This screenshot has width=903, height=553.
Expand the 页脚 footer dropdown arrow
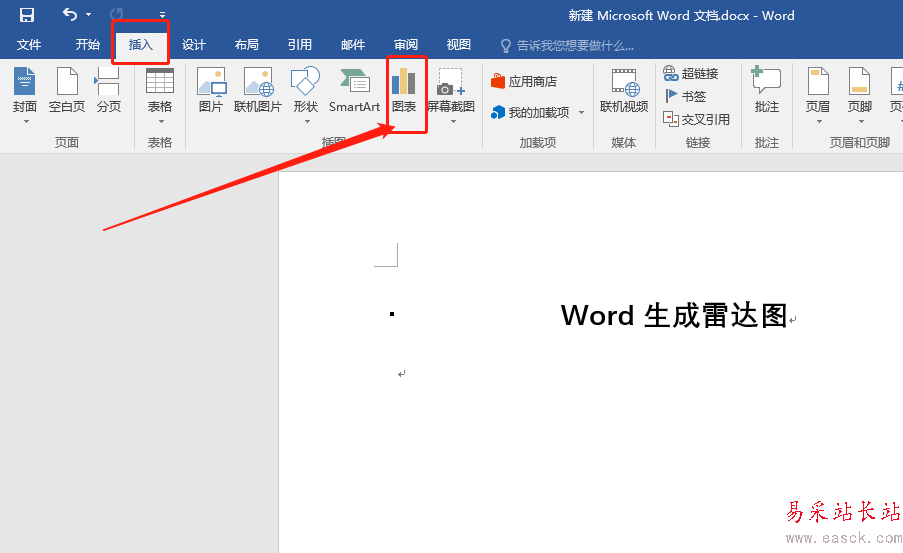click(862, 122)
